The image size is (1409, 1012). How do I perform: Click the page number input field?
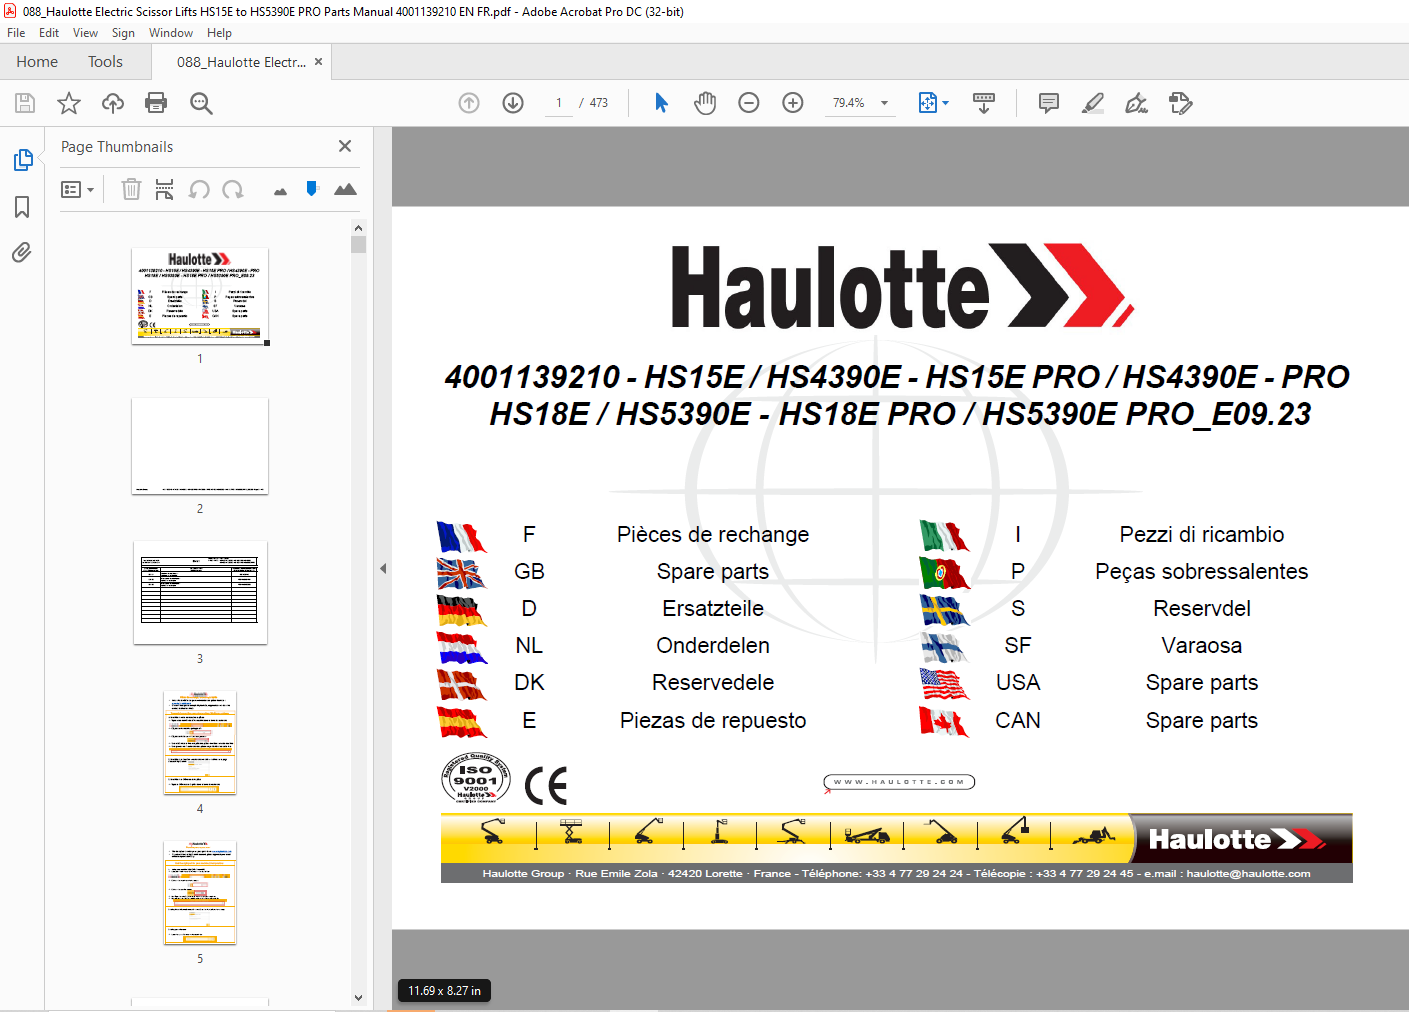tap(559, 103)
